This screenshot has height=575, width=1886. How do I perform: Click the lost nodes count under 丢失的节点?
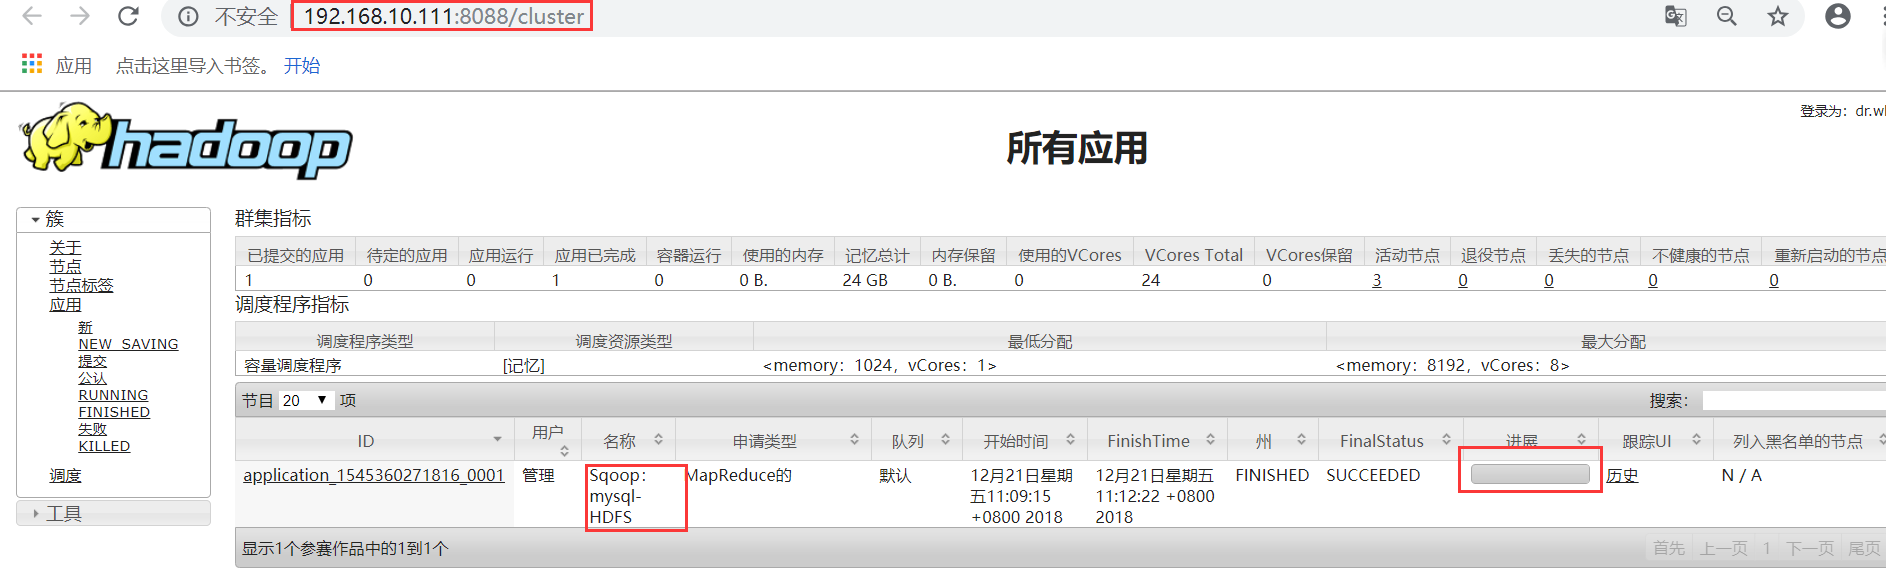coord(1549,280)
